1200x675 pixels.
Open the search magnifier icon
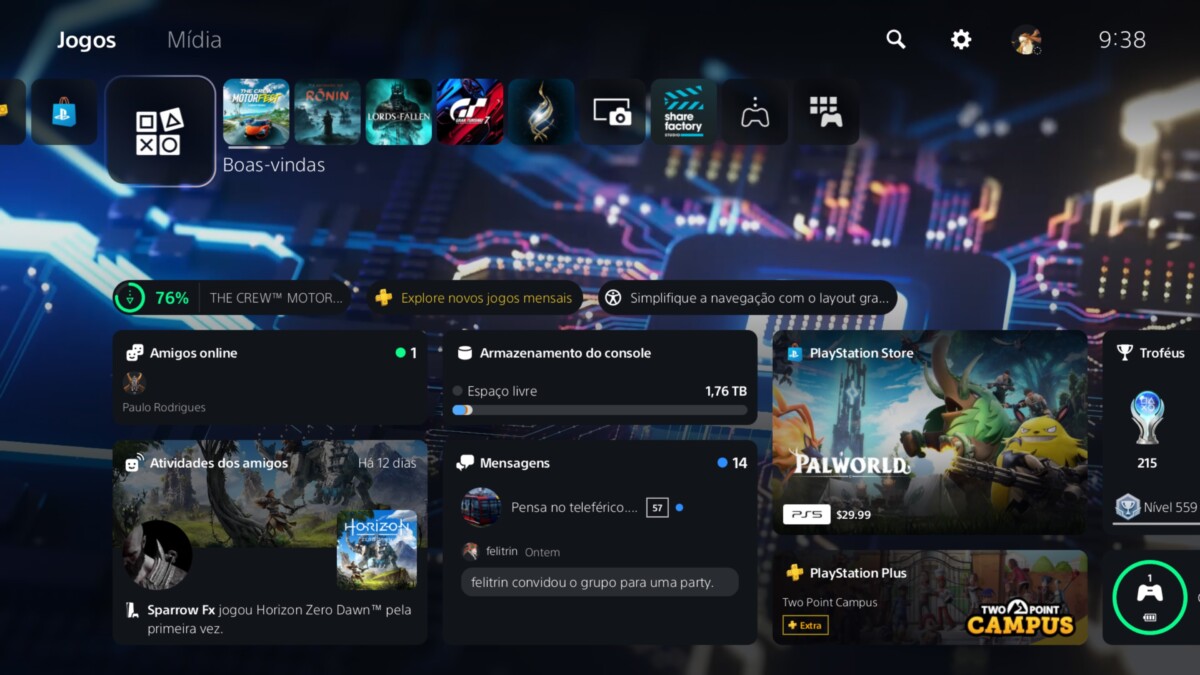click(x=896, y=39)
